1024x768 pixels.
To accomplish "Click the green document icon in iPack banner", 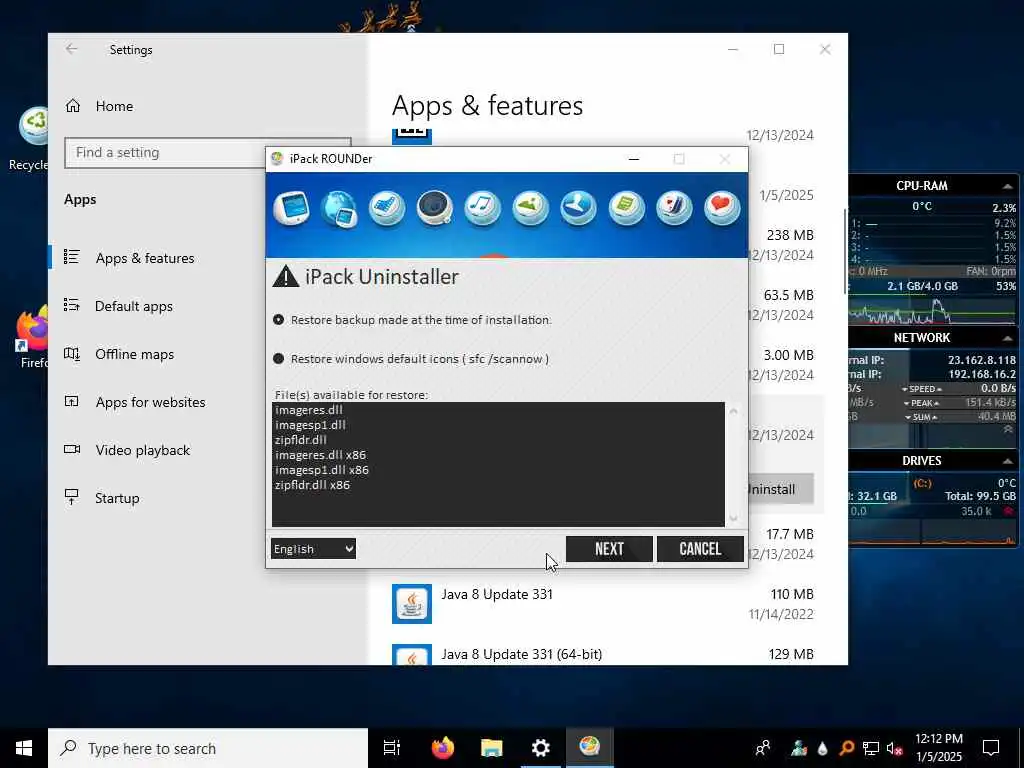I will pos(626,208).
